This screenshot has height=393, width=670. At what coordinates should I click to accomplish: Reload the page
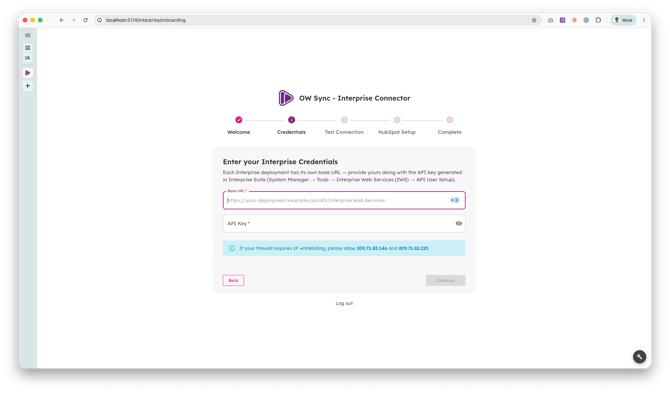tap(85, 20)
